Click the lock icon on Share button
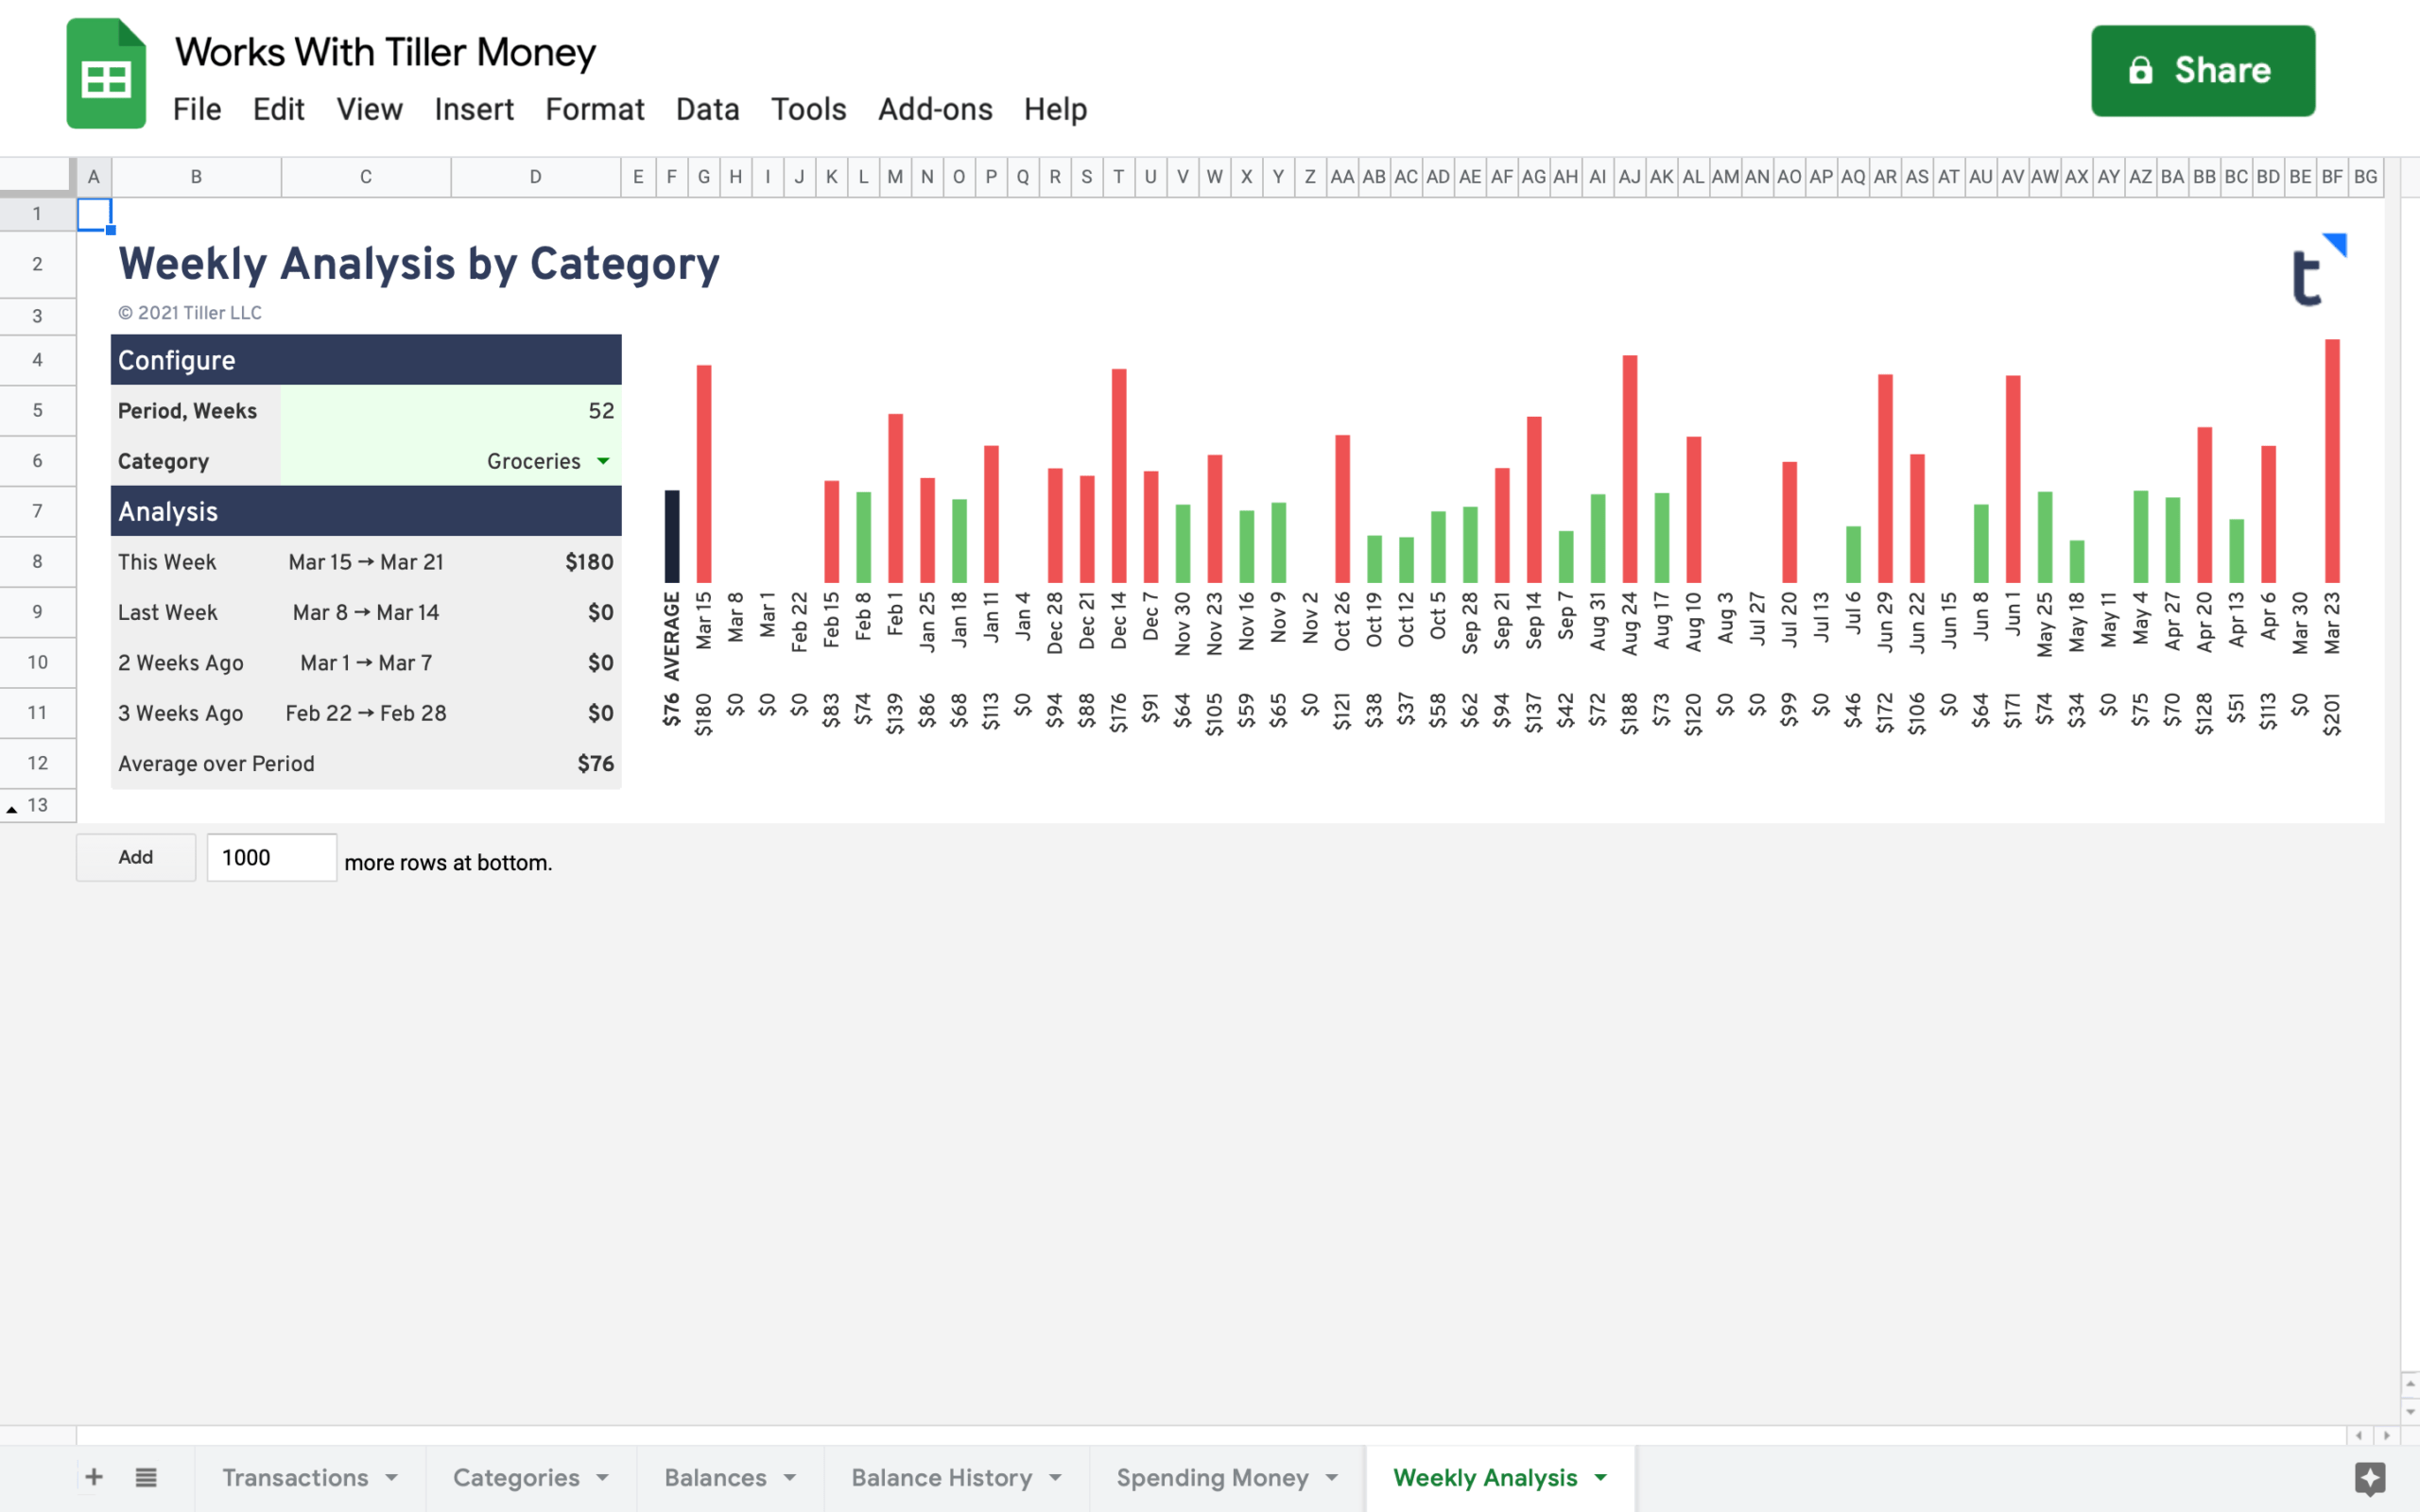 [2140, 71]
